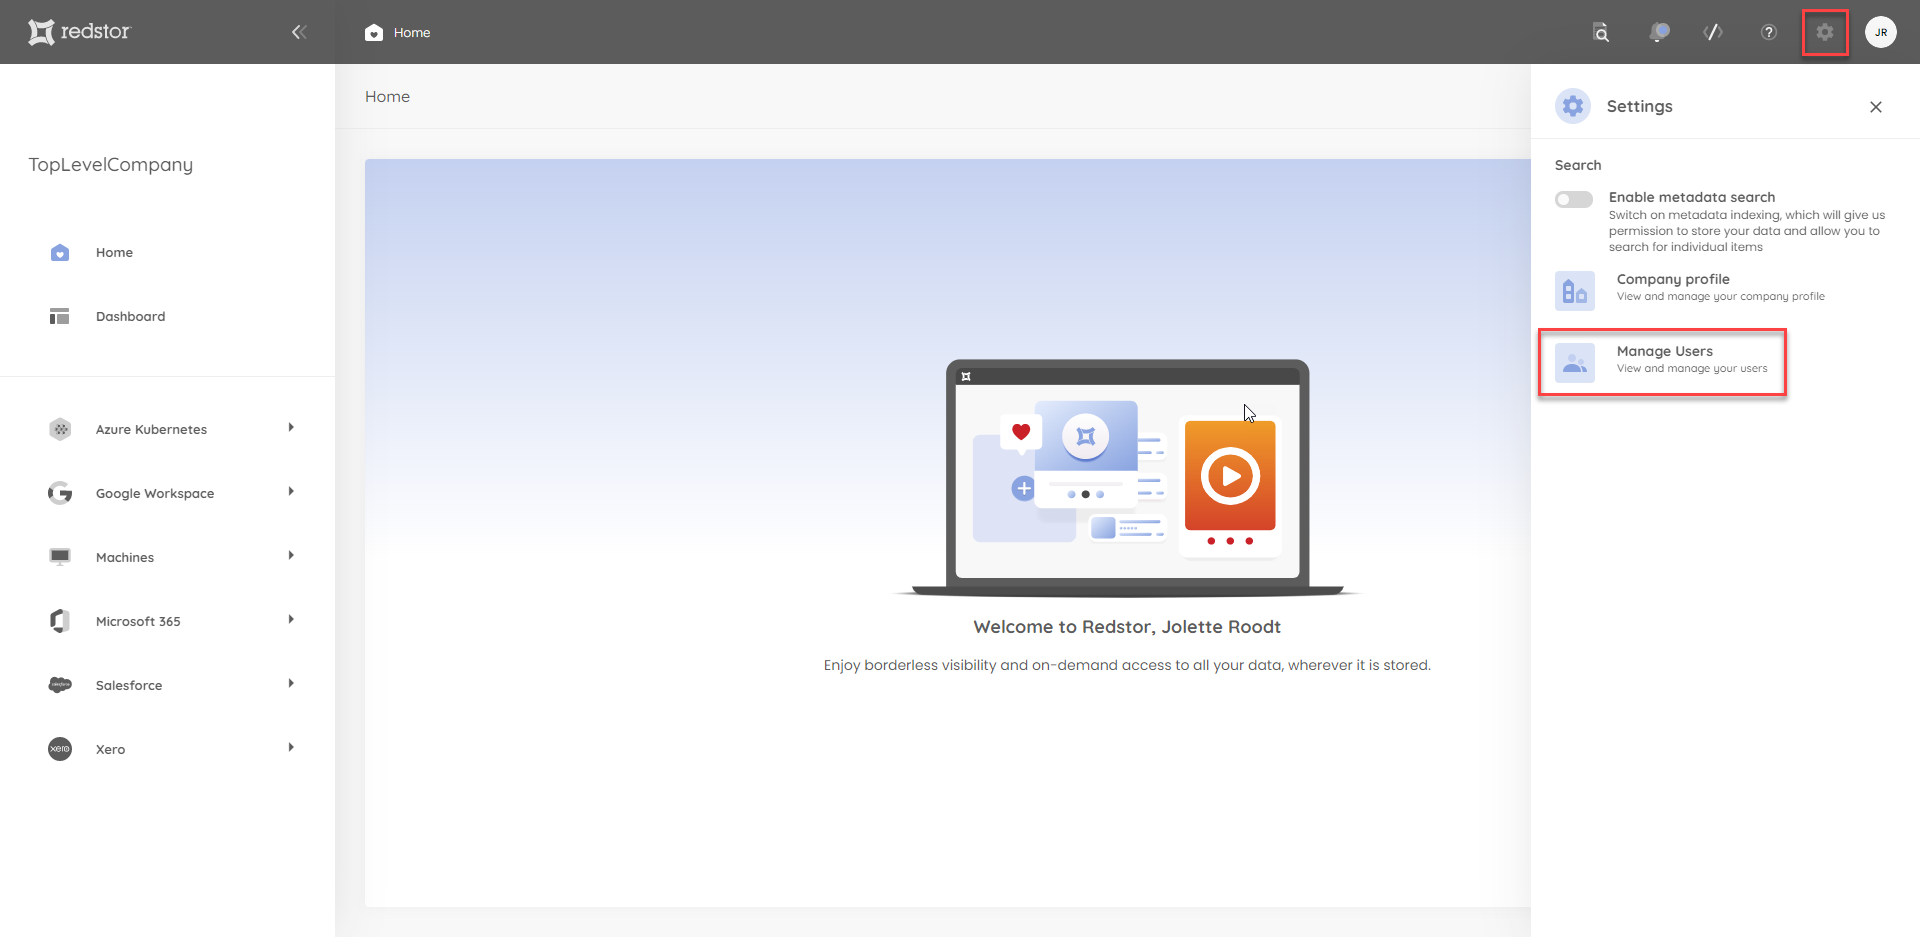This screenshot has width=1920, height=937.
Task: Expand Xero arrow
Action: coord(291,748)
